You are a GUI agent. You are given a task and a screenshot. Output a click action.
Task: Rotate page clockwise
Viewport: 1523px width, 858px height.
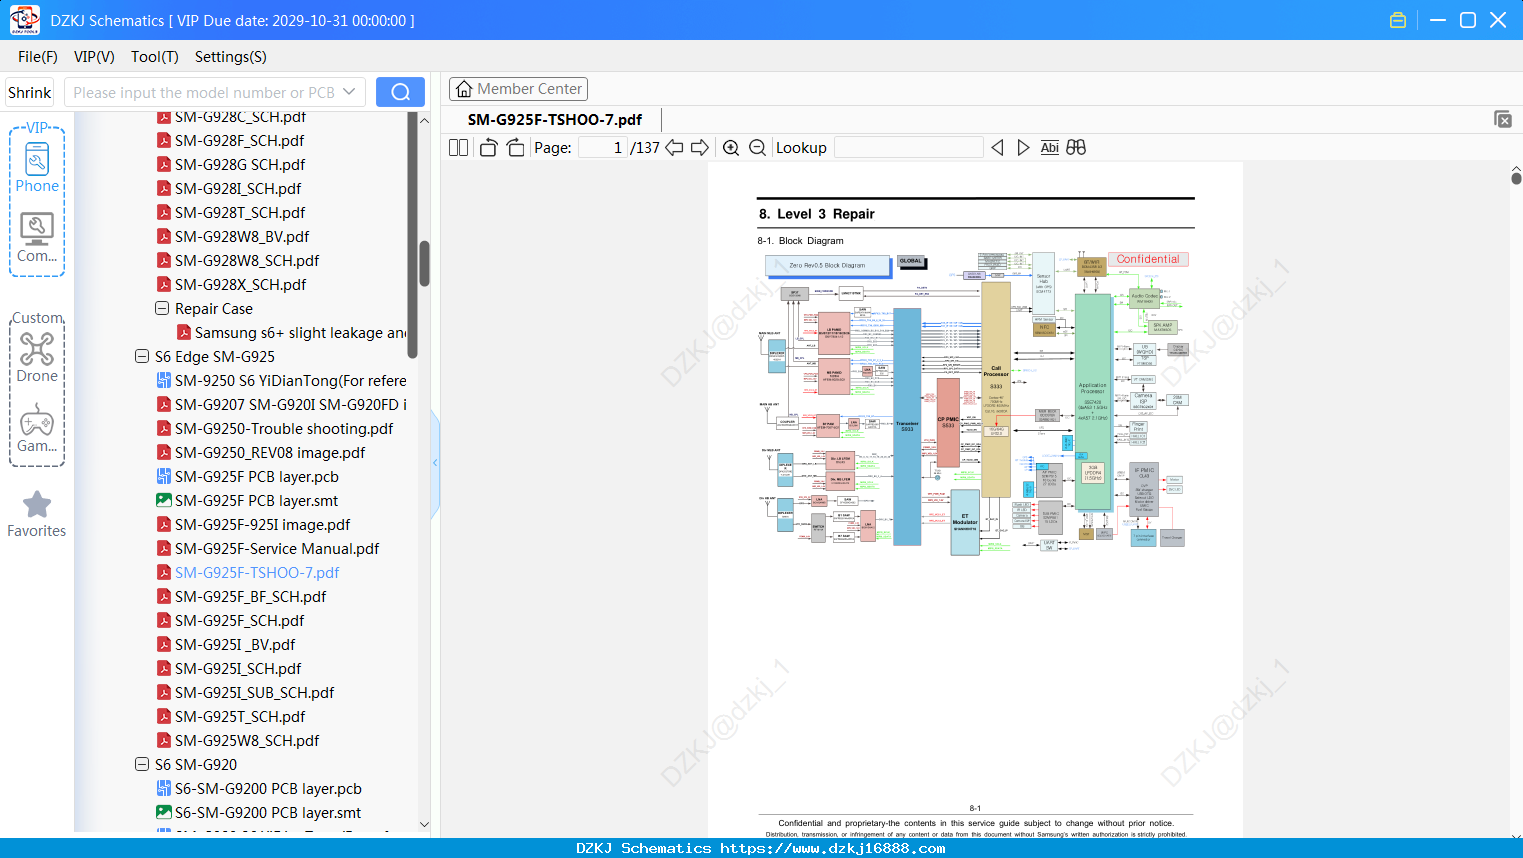pyautogui.click(x=515, y=147)
